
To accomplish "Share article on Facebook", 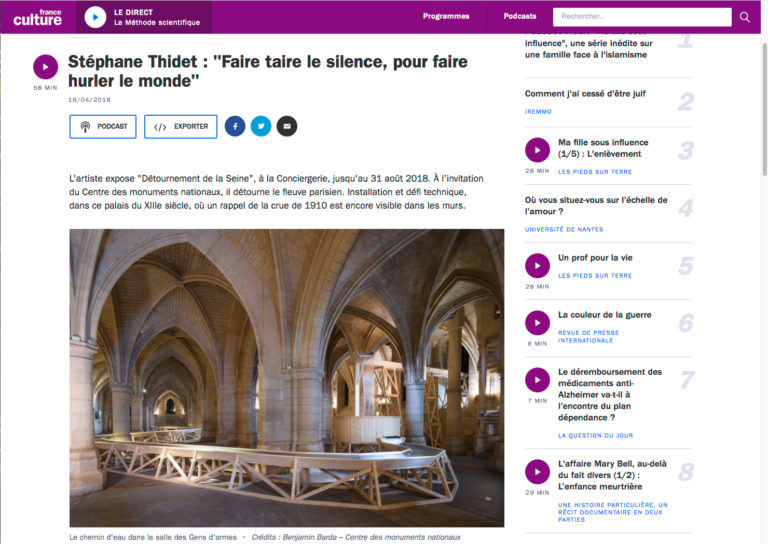I will pyautogui.click(x=235, y=126).
